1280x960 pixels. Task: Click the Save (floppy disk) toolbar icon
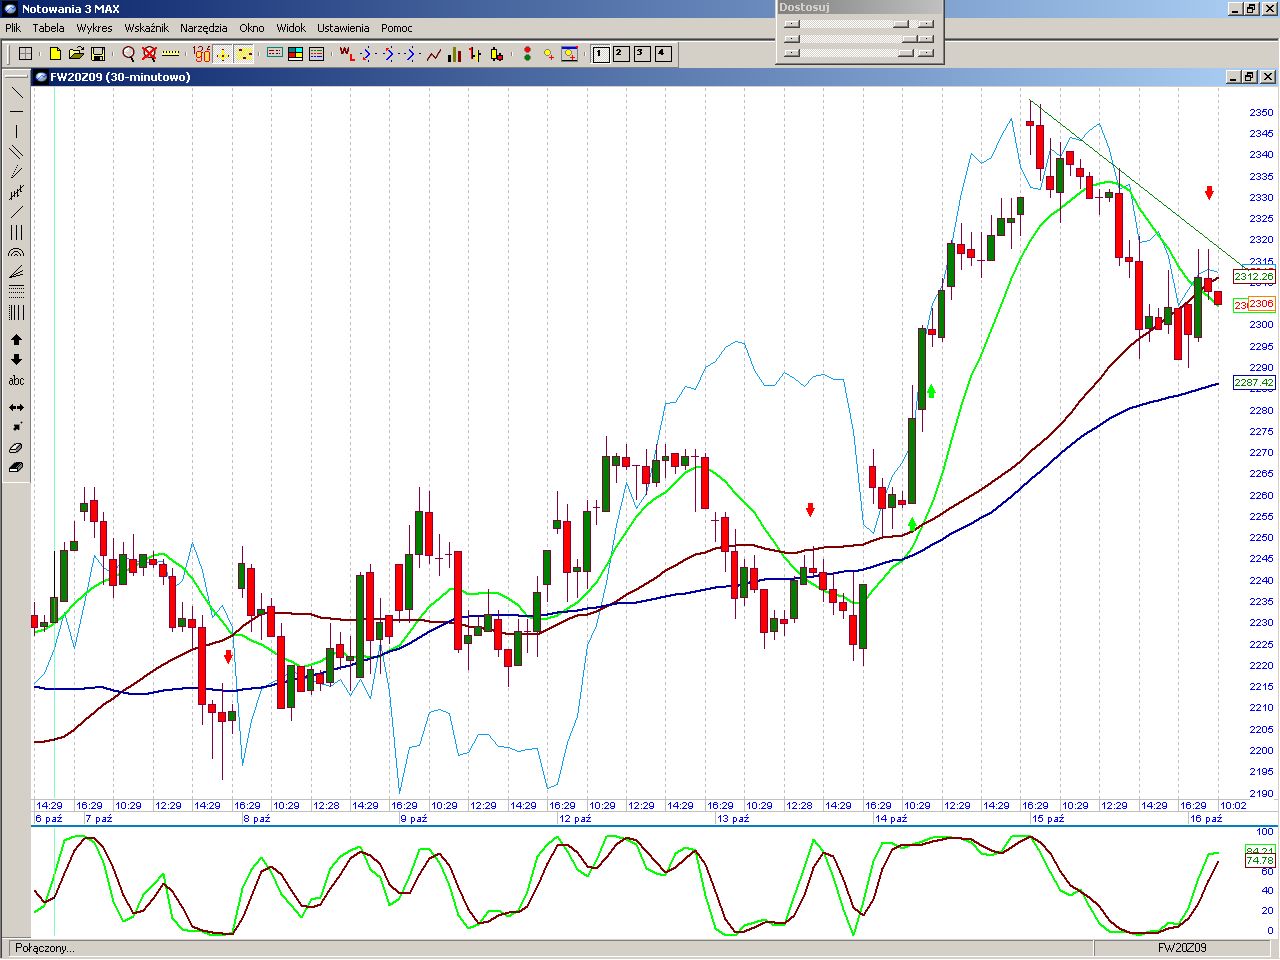(x=98, y=54)
